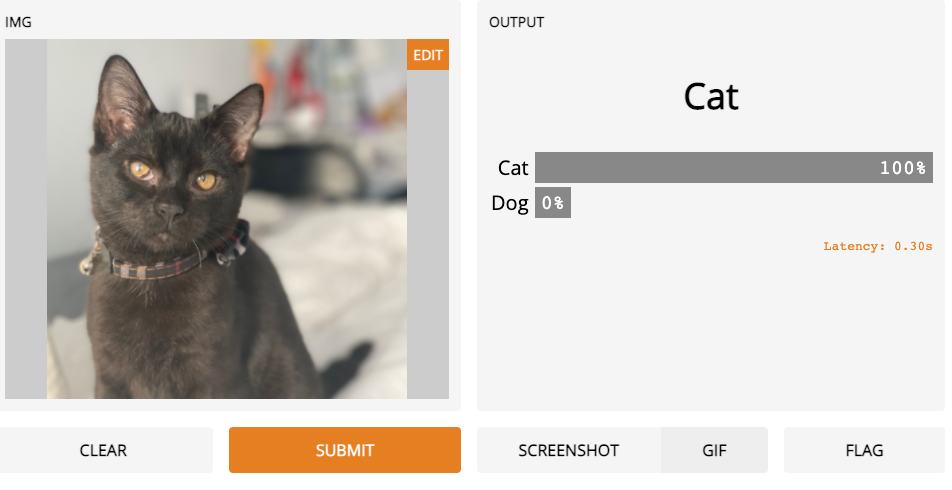Click the 100% value in the Cat bar
952x490 pixels.
click(x=902, y=167)
